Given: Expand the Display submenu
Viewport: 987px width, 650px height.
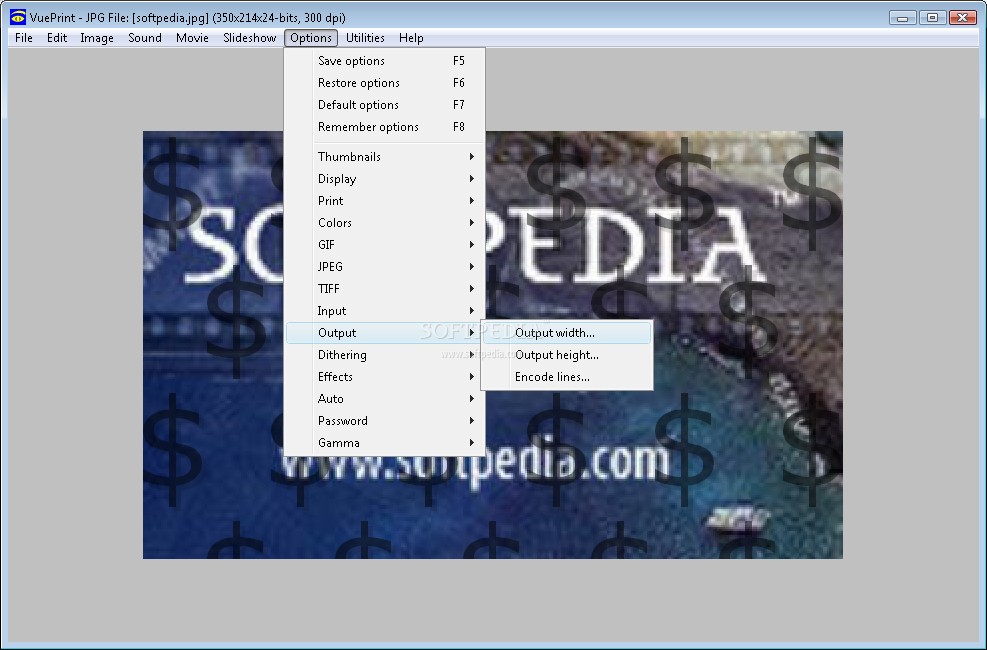Looking at the screenshot, I should click(x=385, y=179).
